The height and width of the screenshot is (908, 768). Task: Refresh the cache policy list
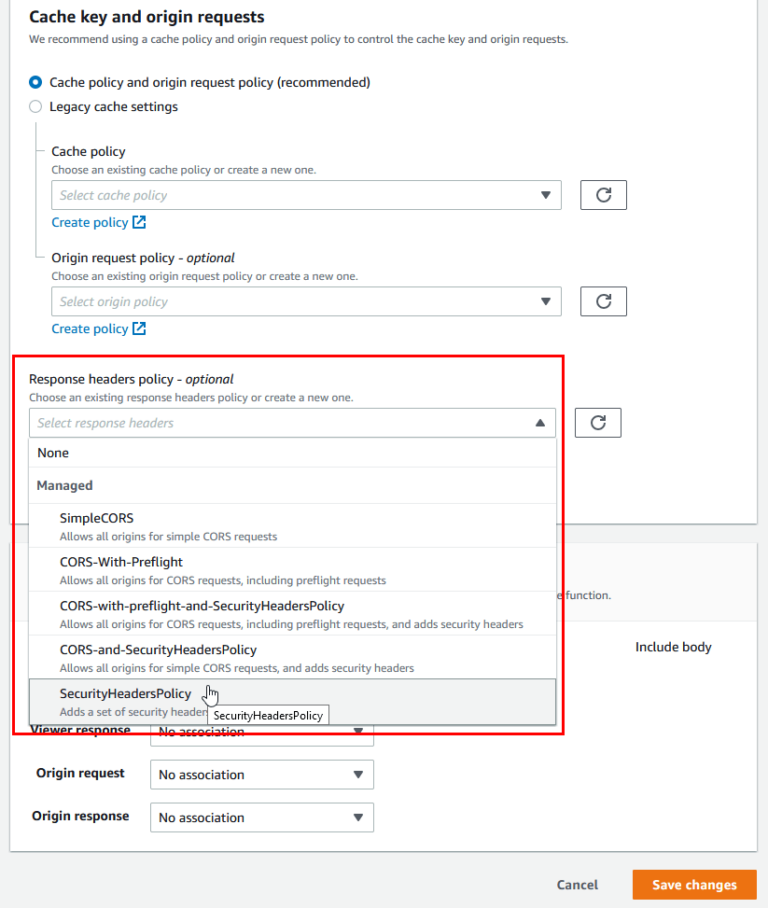[603, 194]
